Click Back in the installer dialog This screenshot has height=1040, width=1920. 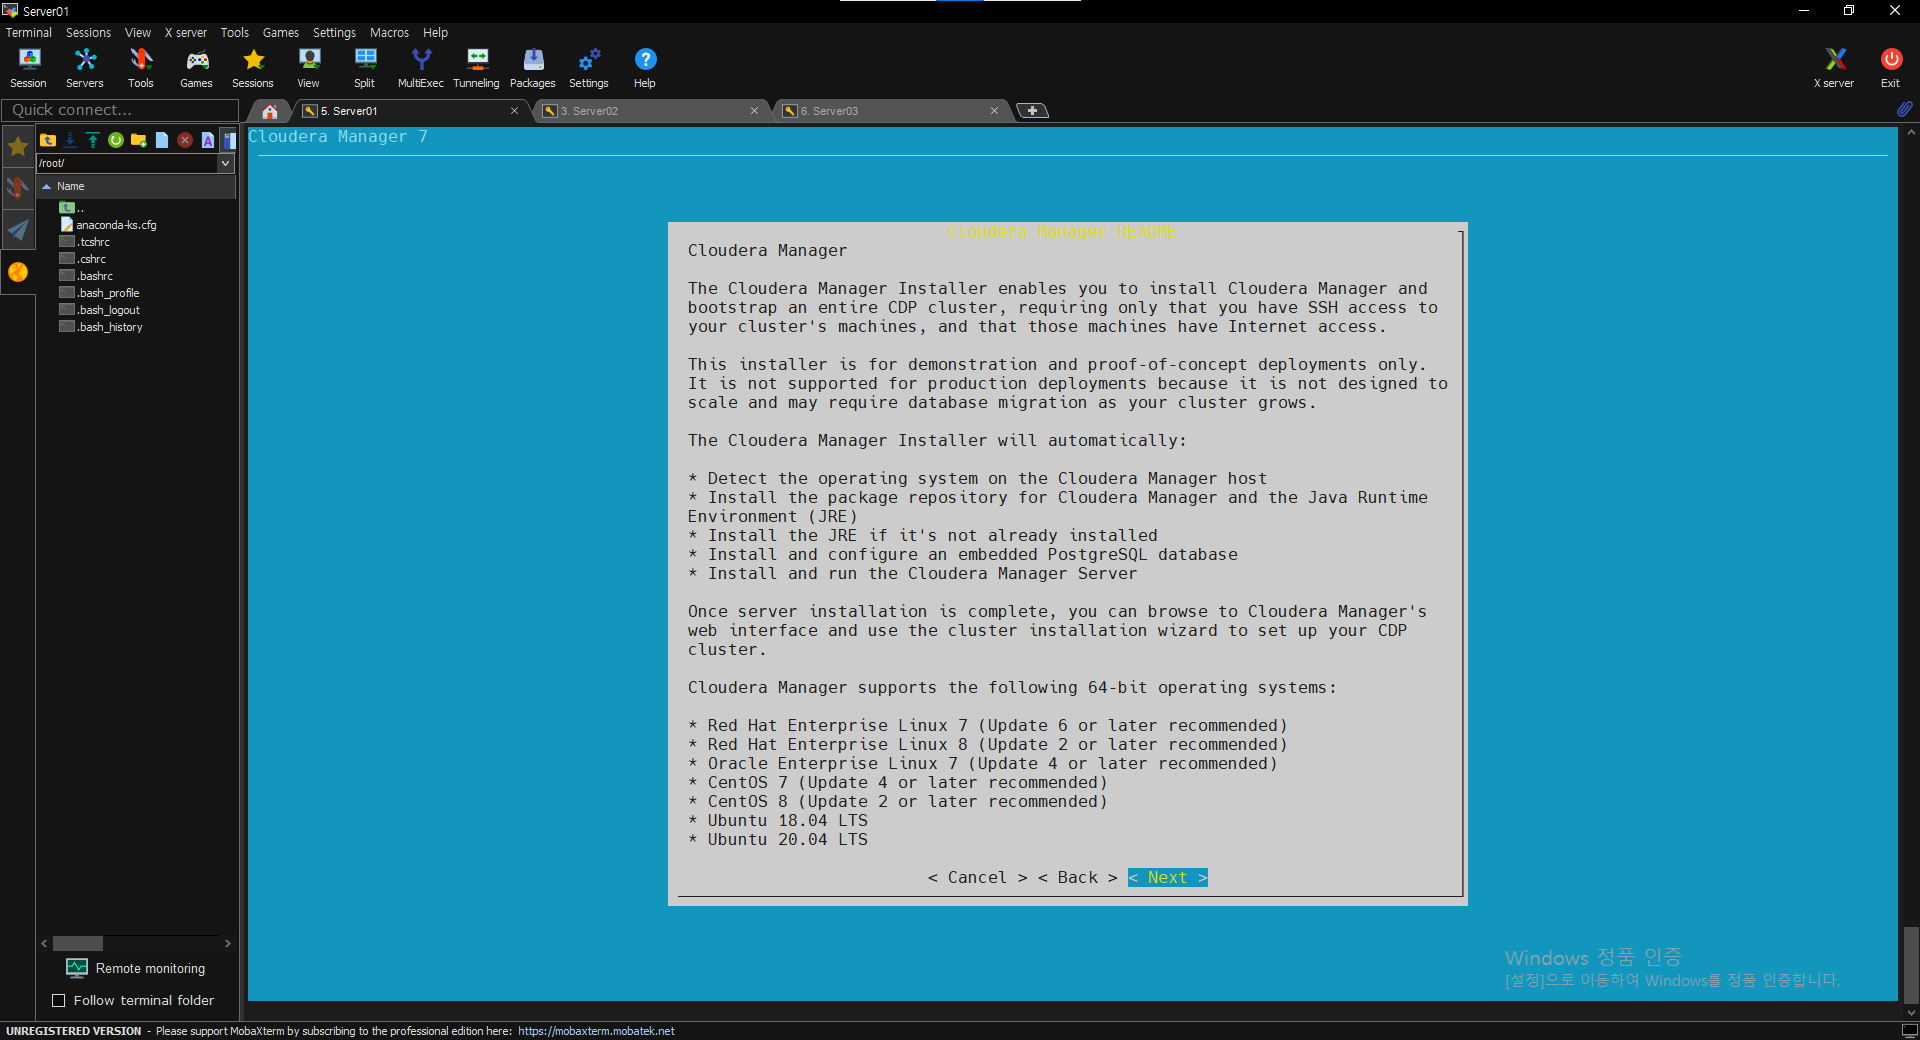[1077, 877]
